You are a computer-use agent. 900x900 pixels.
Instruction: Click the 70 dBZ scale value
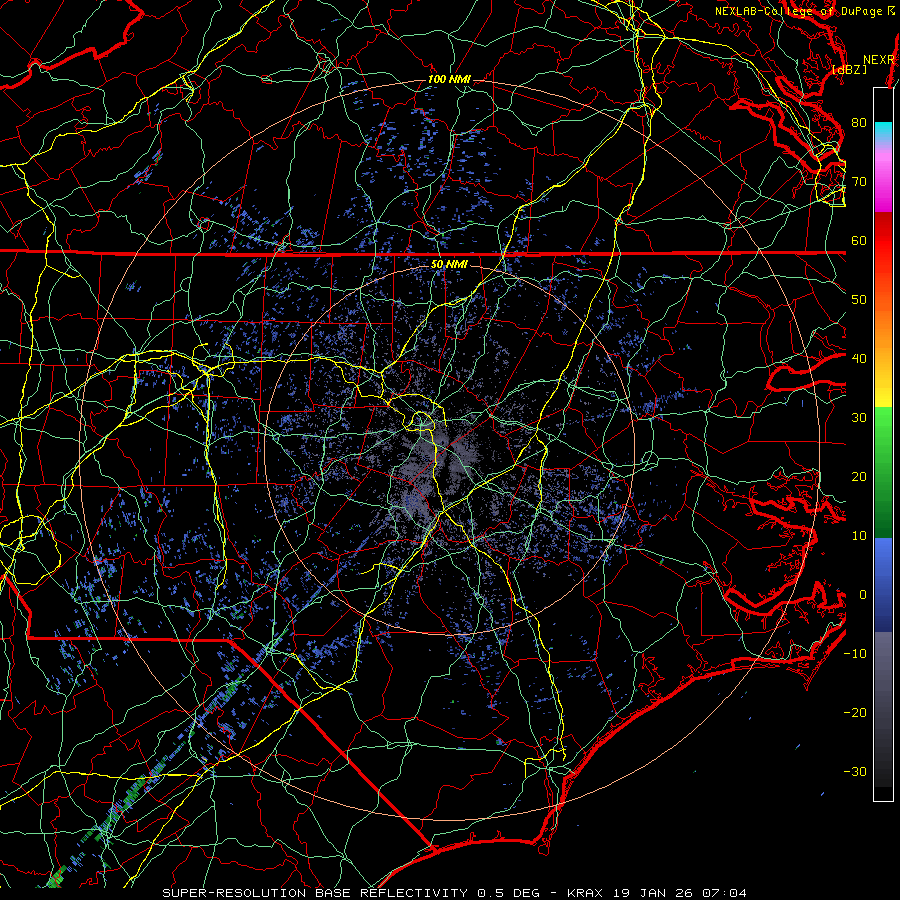coord(859,181)
